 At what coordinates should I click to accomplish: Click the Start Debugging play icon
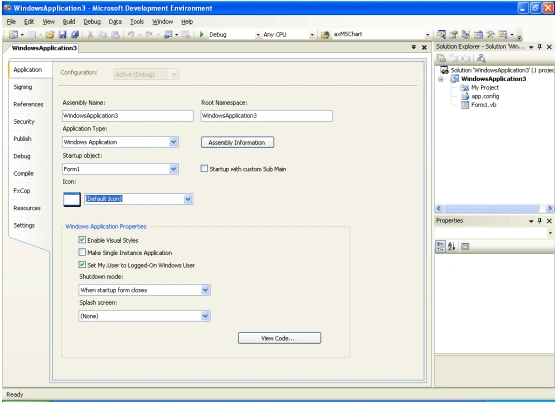tap(201, 34)
